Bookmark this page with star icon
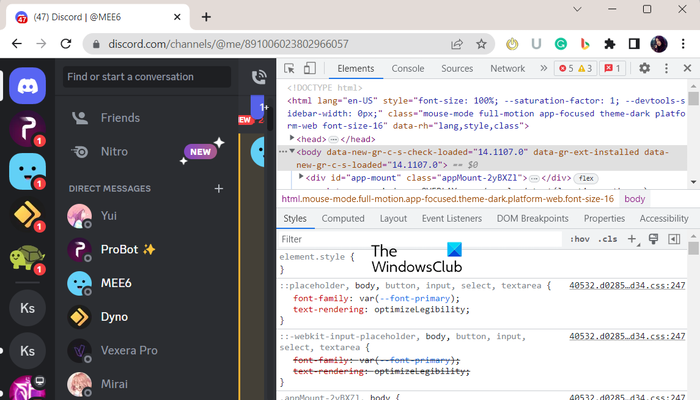700x400 pixels. click(481, 44)
